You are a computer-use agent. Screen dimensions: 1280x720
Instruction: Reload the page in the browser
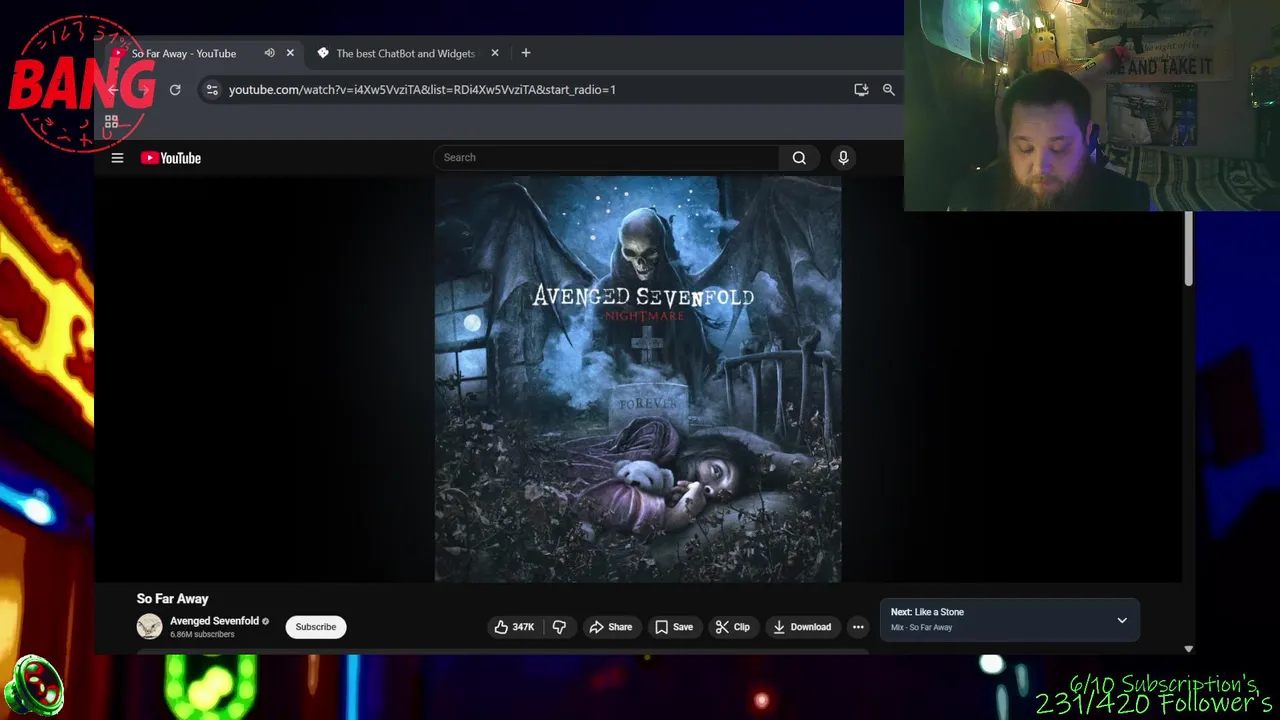[x=175, y=90]
